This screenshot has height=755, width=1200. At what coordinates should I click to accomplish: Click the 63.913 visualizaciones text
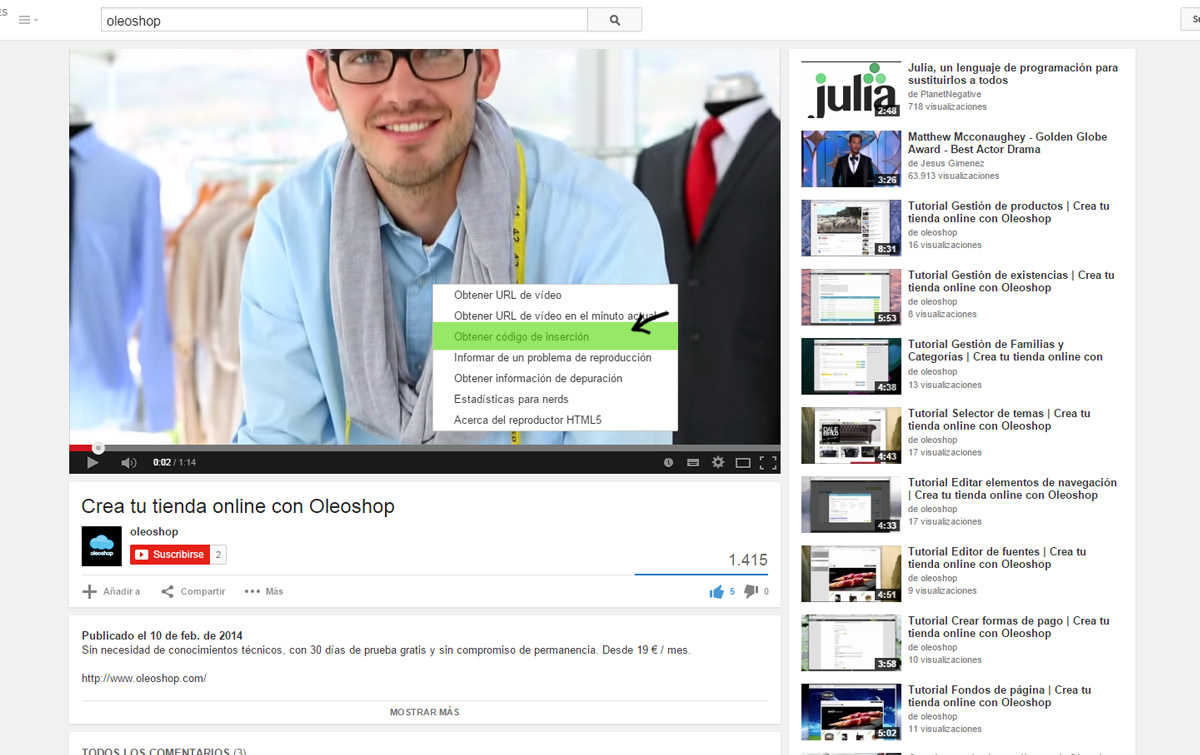[953, 176]
